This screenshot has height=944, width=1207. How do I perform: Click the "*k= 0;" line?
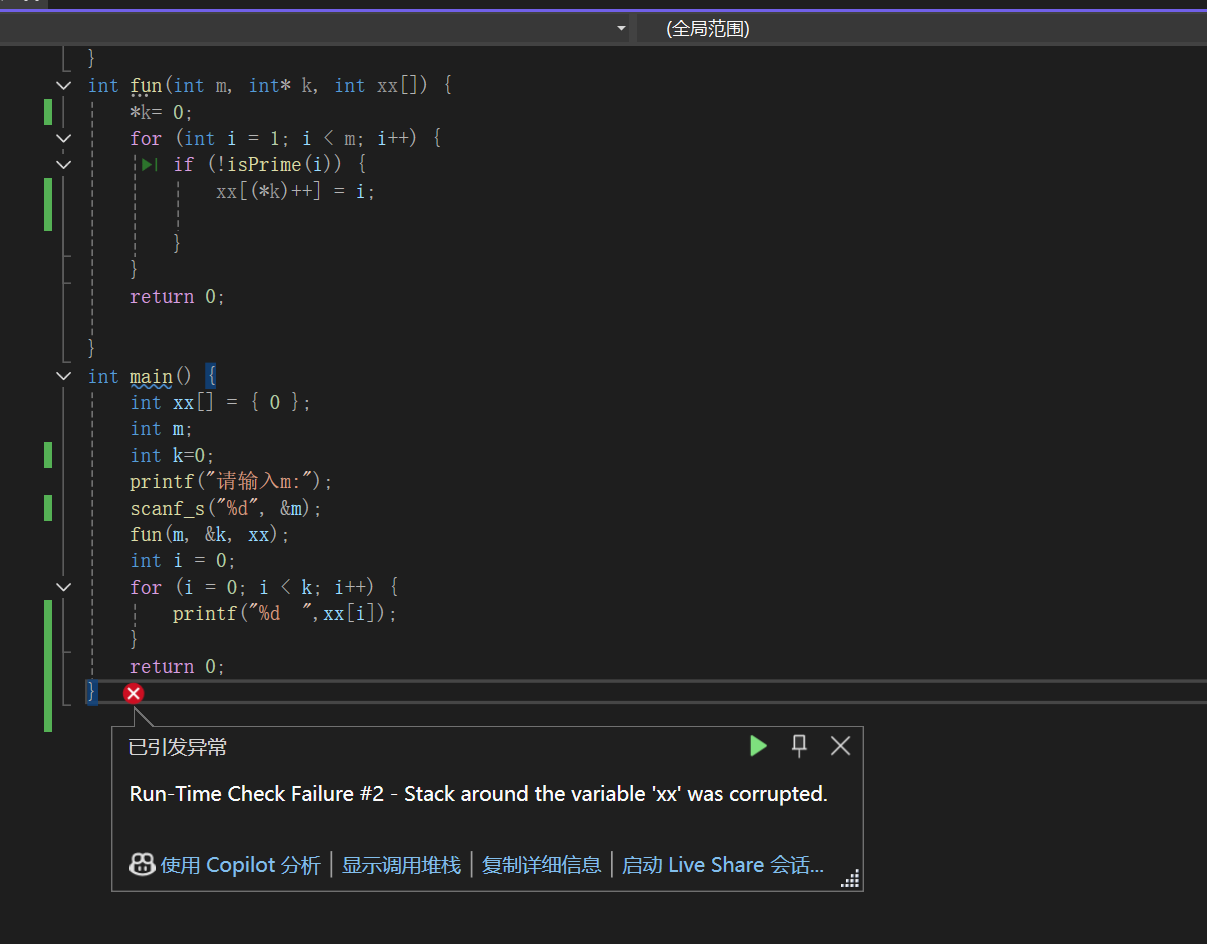(x=161, y=112)
